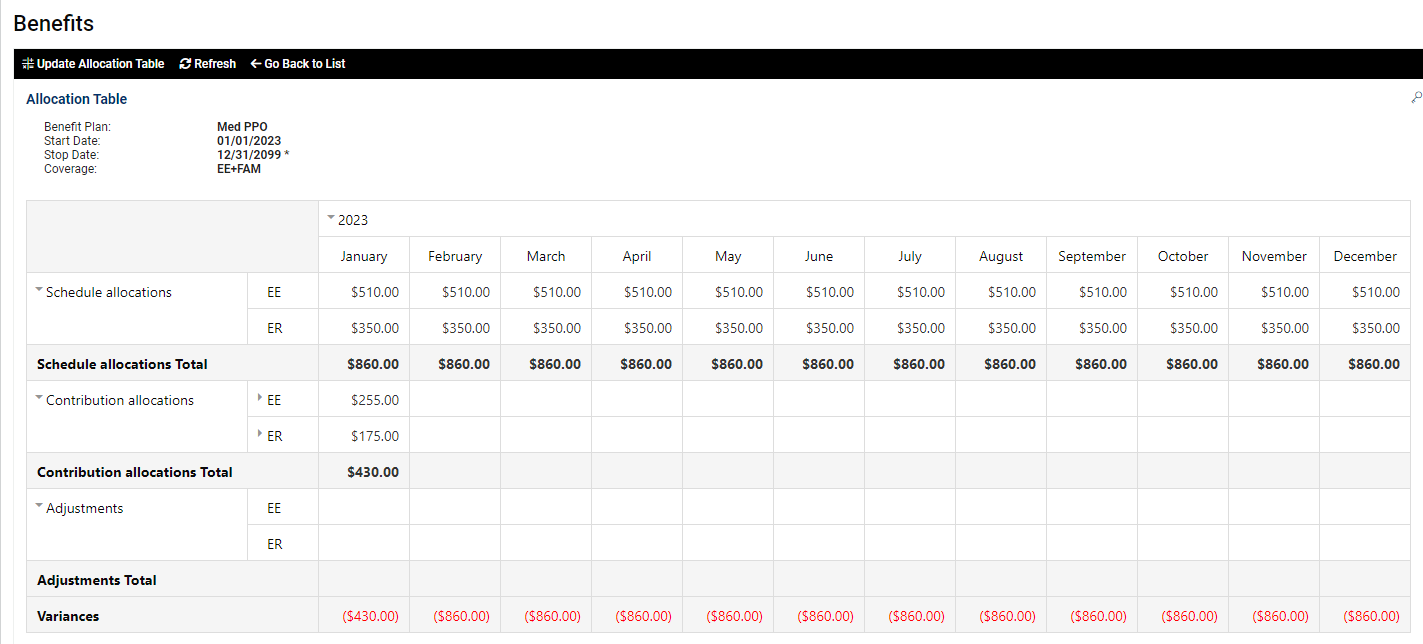Select the May column header

[728, 256]
